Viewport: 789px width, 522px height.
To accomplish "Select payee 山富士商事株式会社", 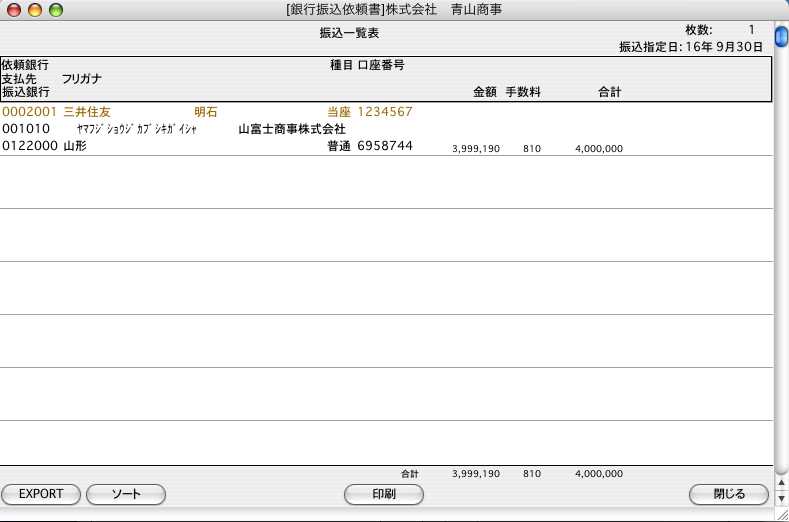I will click(x=292, y=129).
